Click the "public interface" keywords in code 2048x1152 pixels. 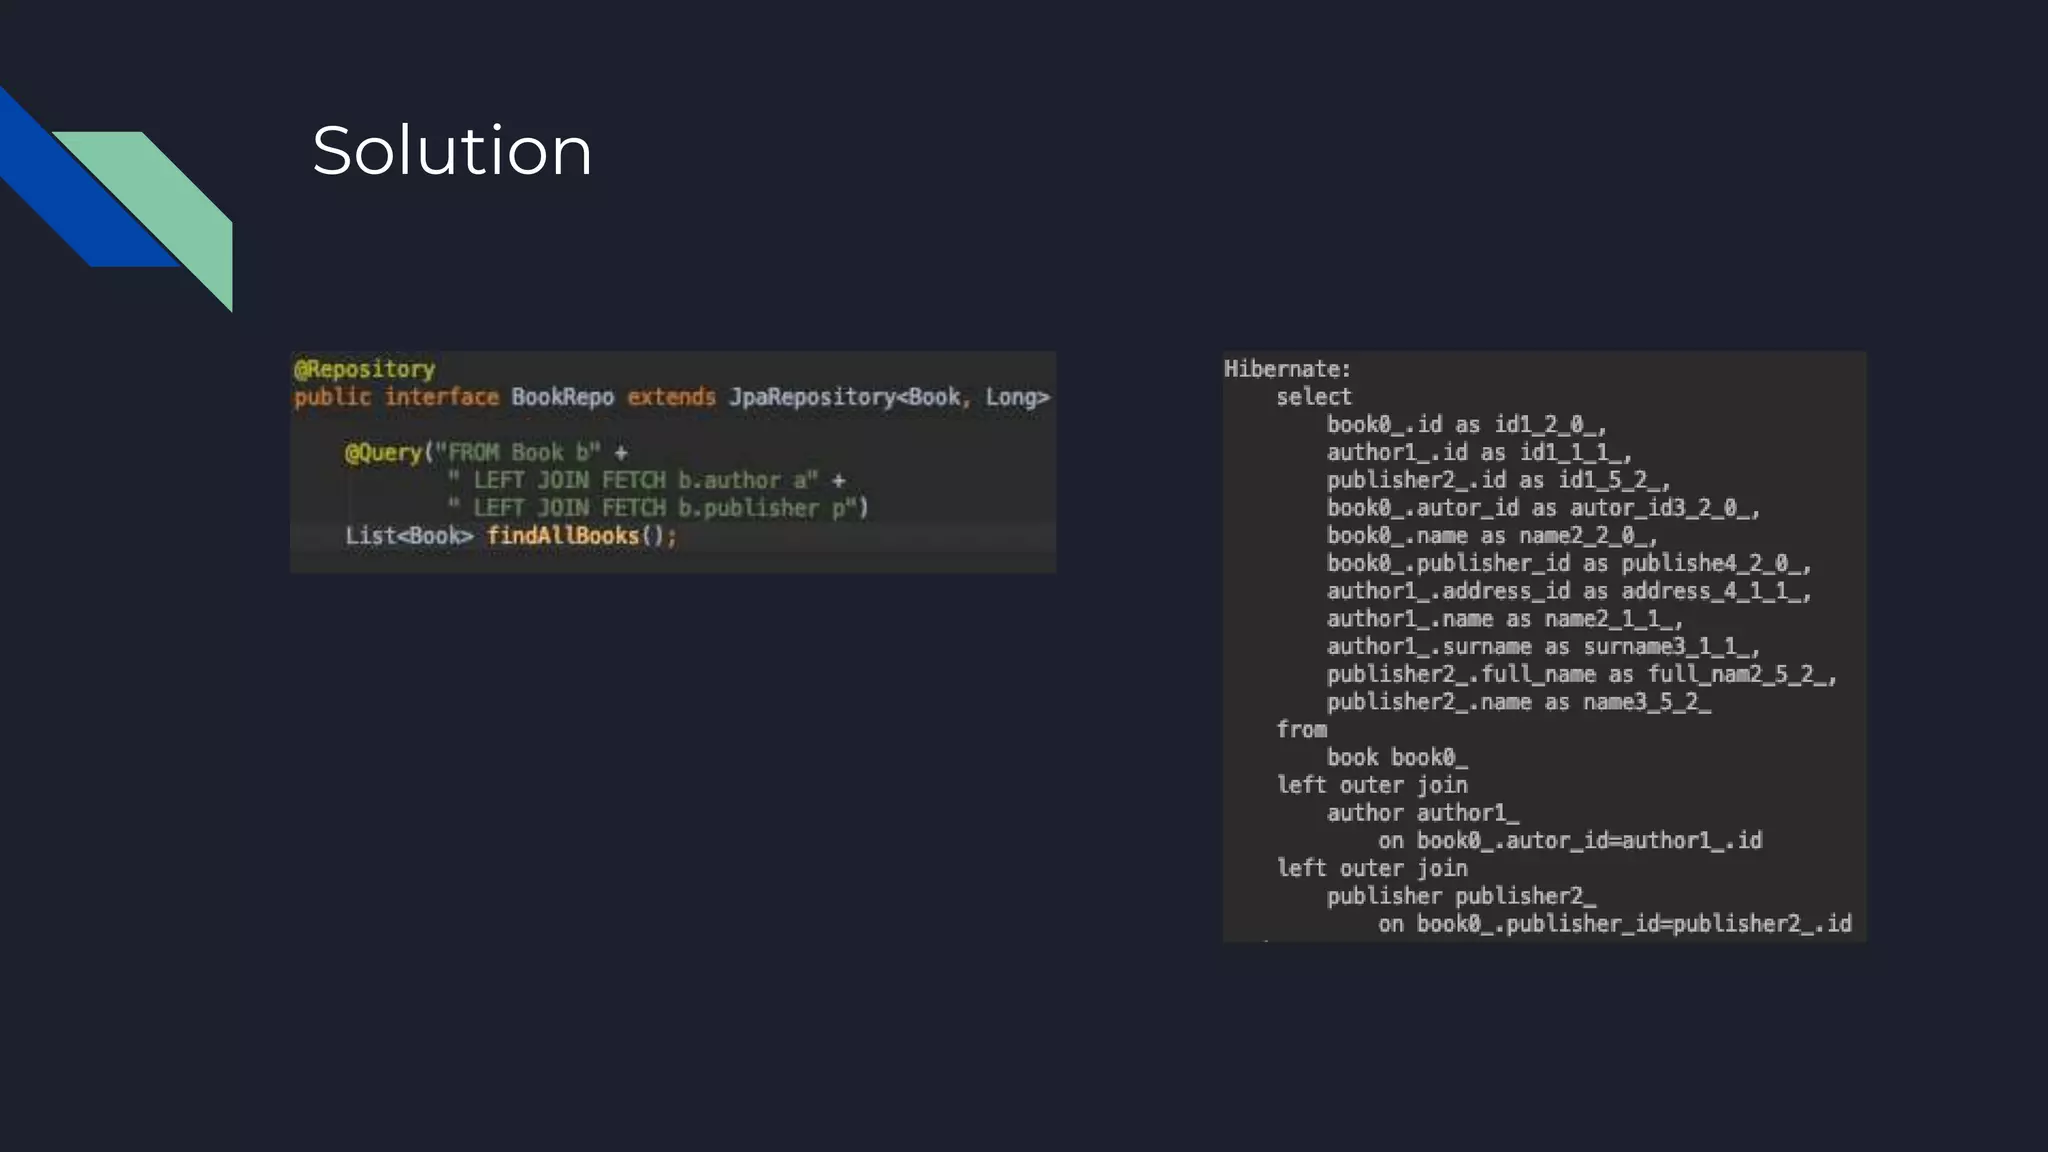[x=396, y=397]
